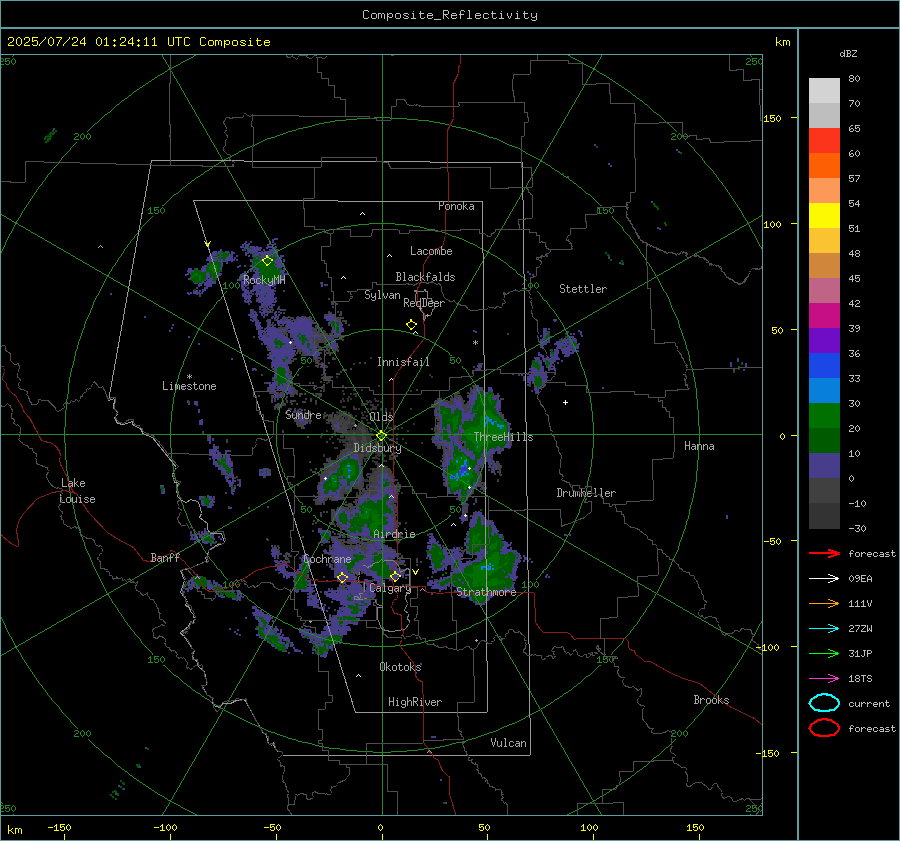900x841 pixels.
Task: Click the Banff label on map
Action: coord(165,557)
